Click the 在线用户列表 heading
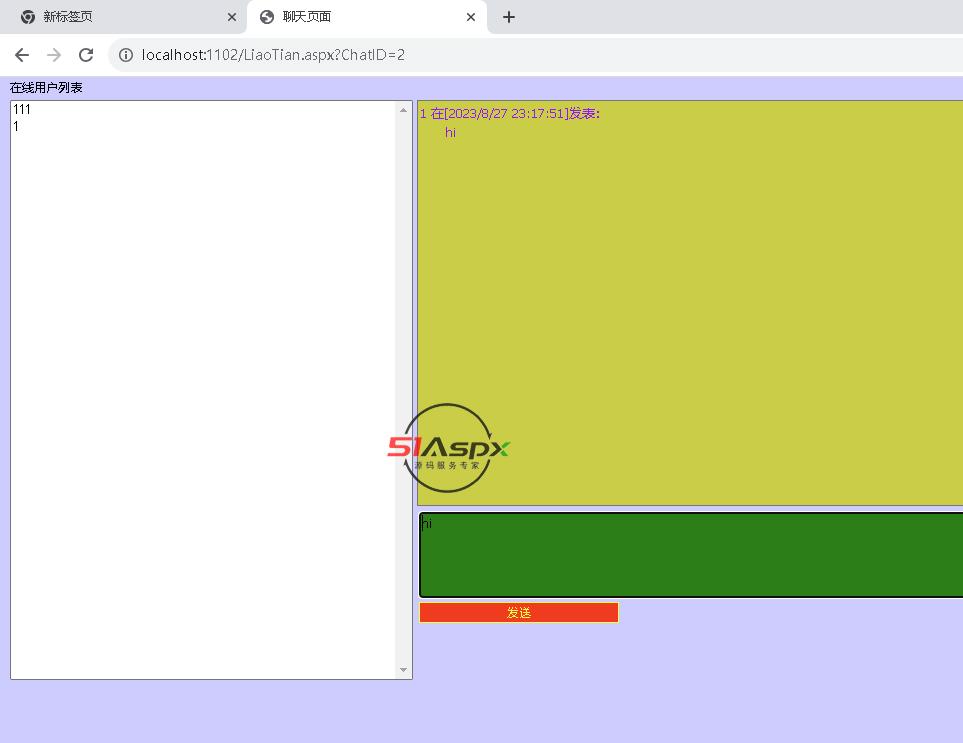 46,88
